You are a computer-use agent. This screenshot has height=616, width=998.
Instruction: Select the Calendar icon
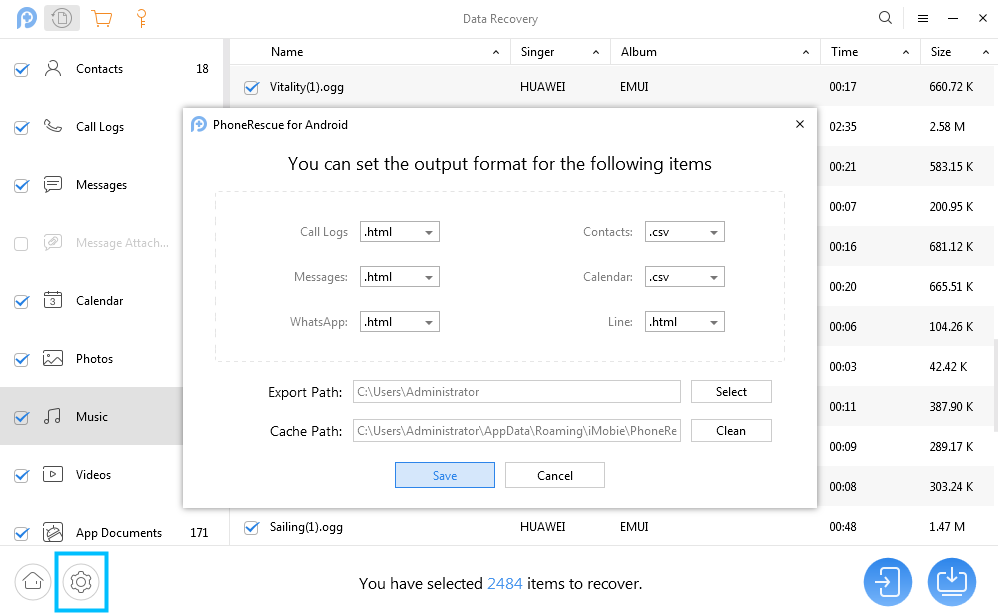(53, 300)
